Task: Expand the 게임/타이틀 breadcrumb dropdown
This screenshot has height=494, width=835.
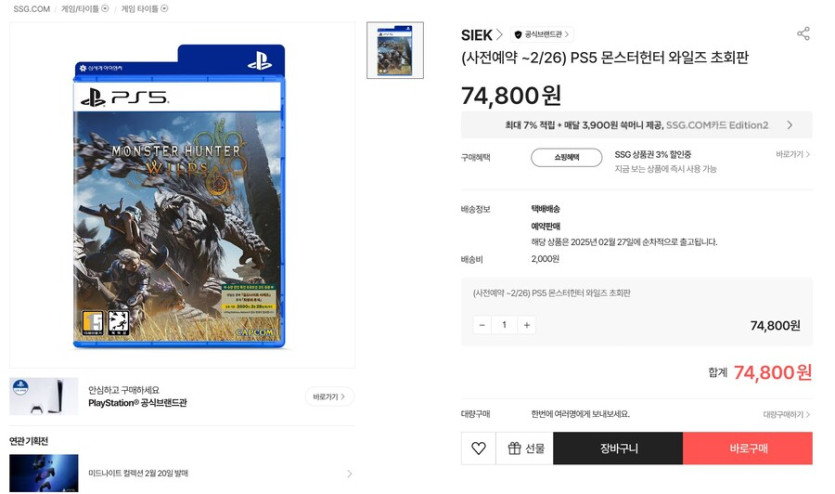Action: pyautogui.click(x=105, y=9)
